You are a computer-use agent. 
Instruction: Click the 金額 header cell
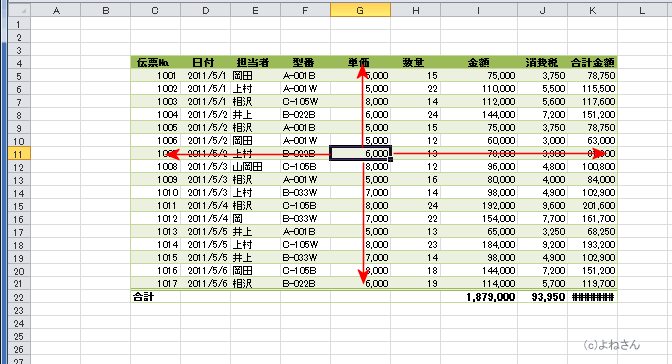[479, 63]
